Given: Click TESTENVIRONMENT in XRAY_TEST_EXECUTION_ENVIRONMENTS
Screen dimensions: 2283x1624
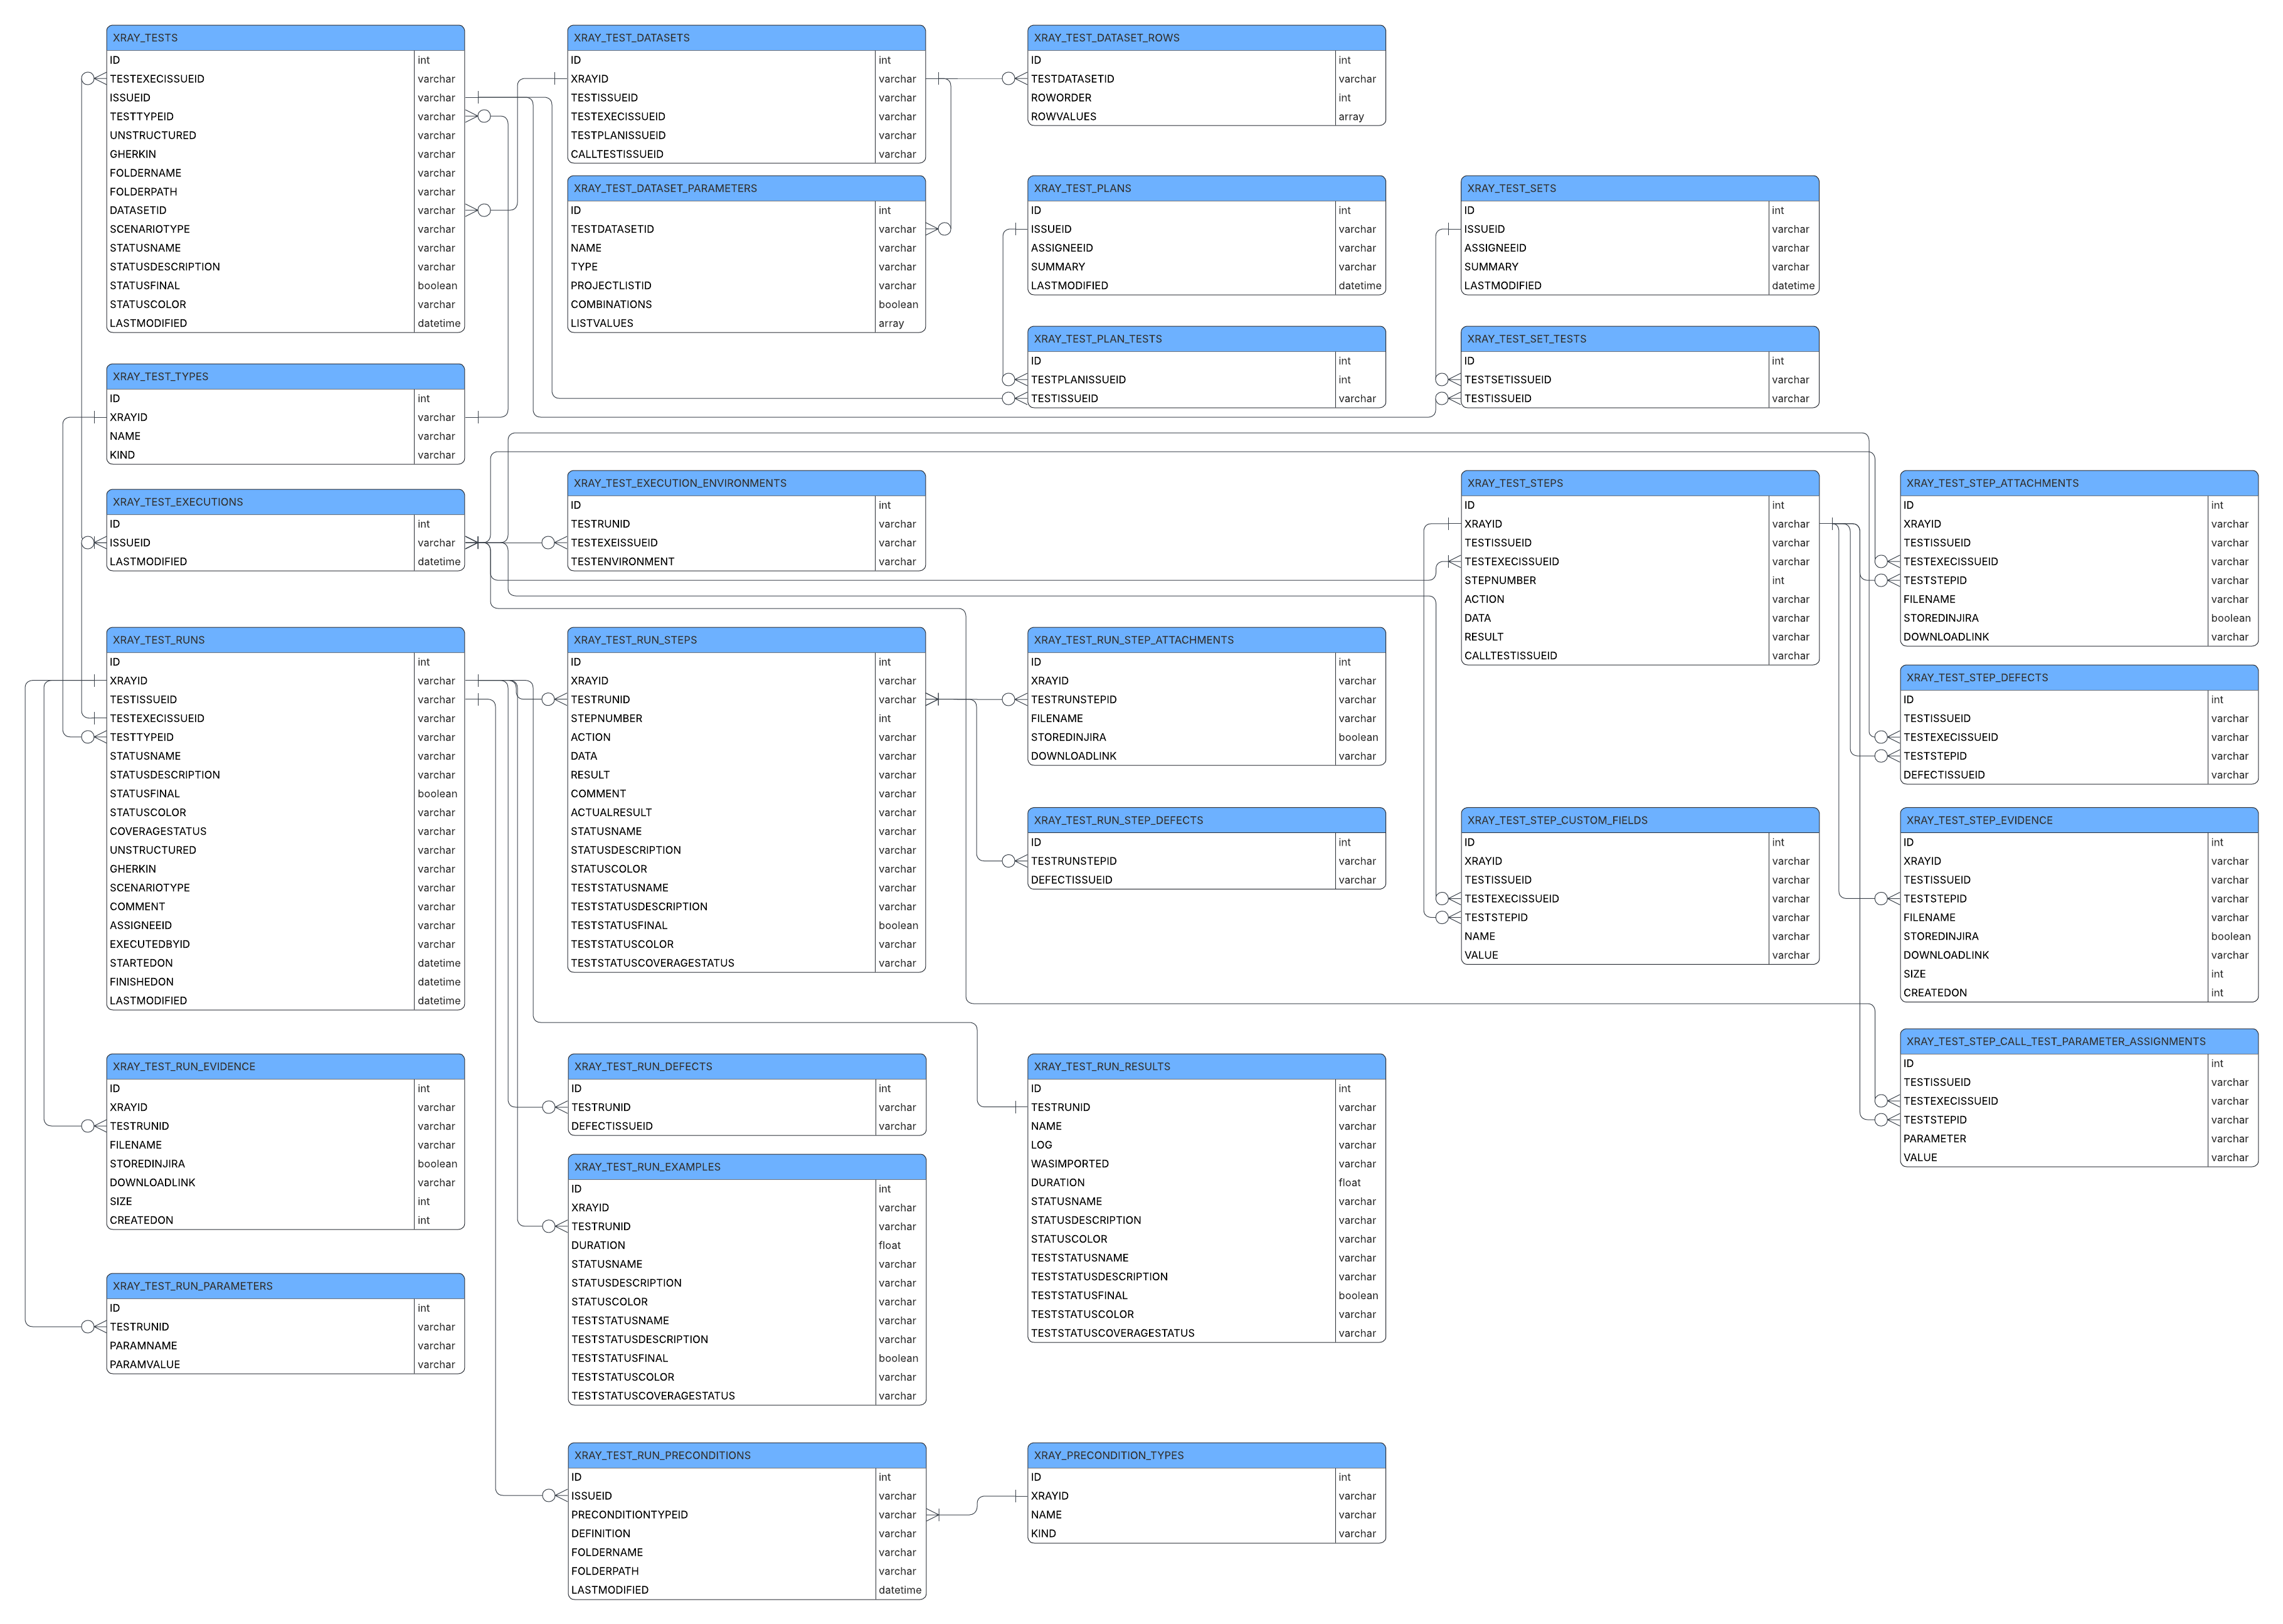Looking at the screenshot, I should 746,562.
